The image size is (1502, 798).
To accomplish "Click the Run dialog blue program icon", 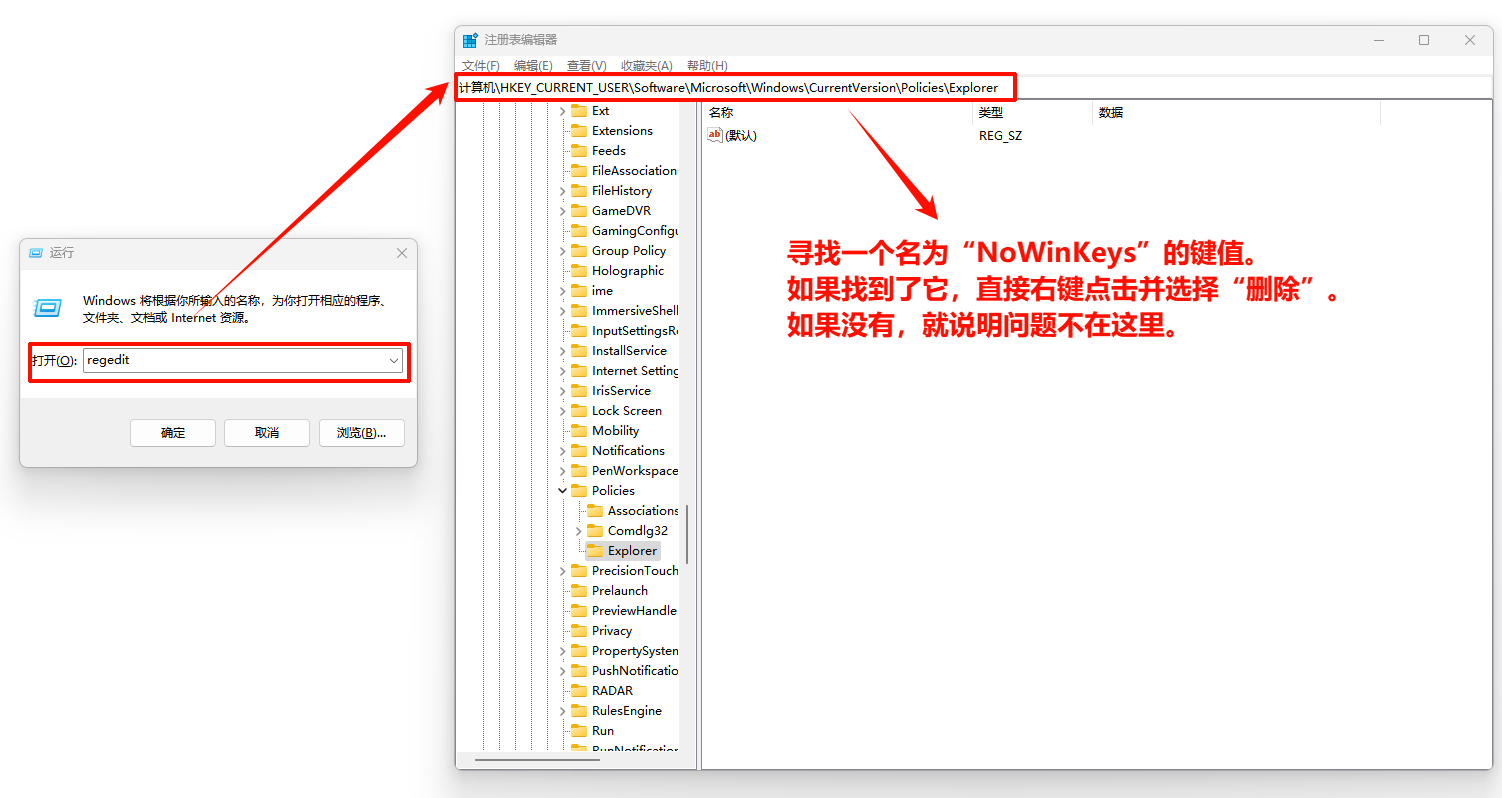I will pyautogui.click(x=47, y=308).
